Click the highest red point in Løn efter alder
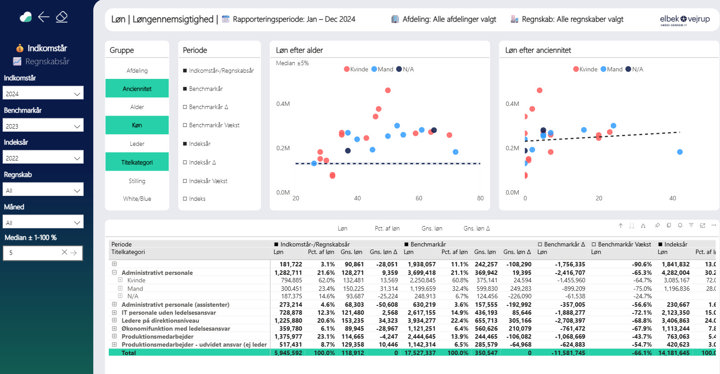 (x=388, y=90)
